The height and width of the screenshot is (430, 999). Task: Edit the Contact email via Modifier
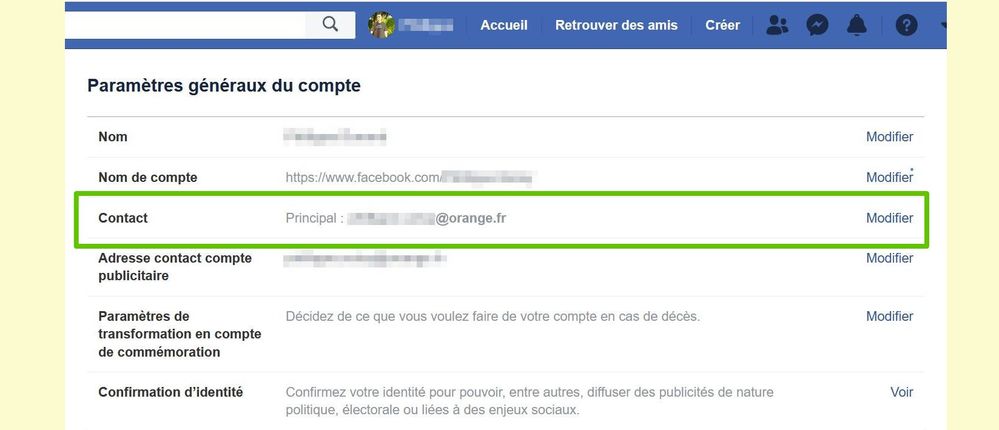point(889,218)
